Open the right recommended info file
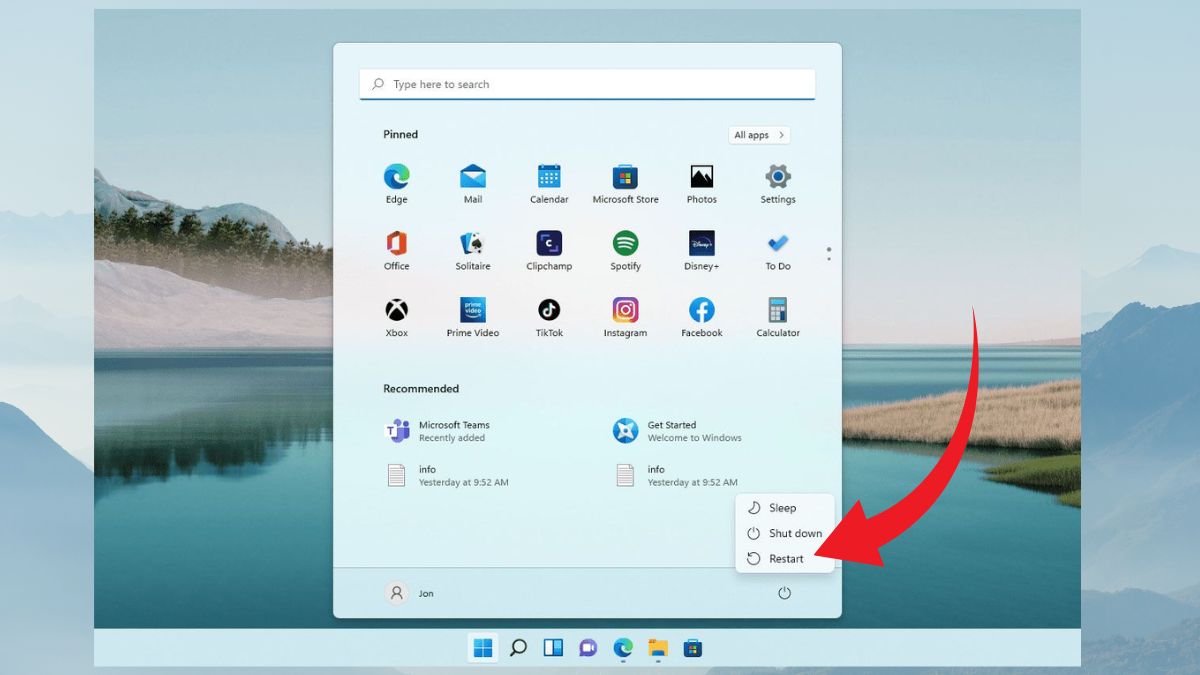Image resolution: width=1200 pixels, height=675 pixels. tap(676, 475)
